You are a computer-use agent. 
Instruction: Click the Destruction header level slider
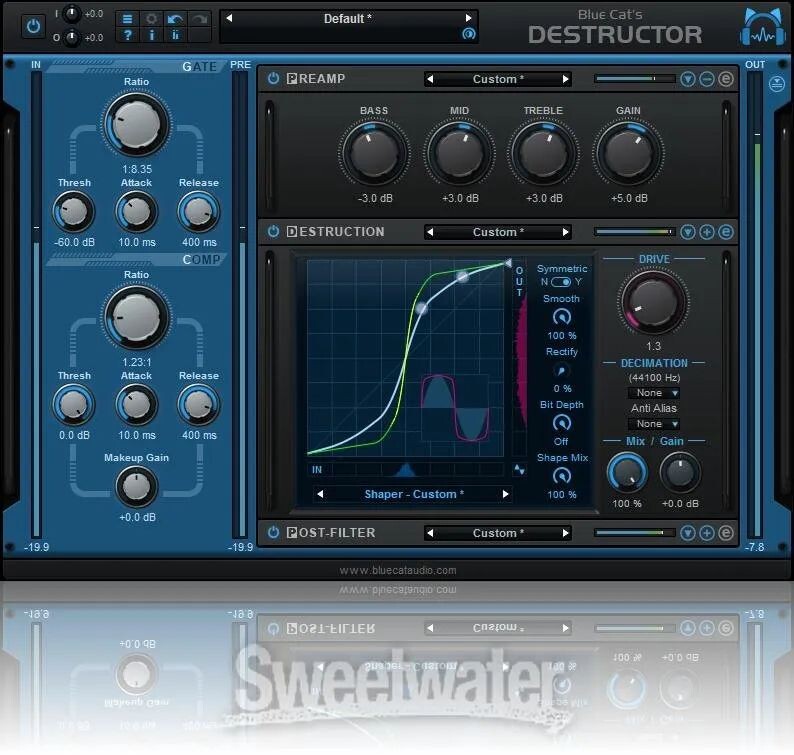(635, 232)
